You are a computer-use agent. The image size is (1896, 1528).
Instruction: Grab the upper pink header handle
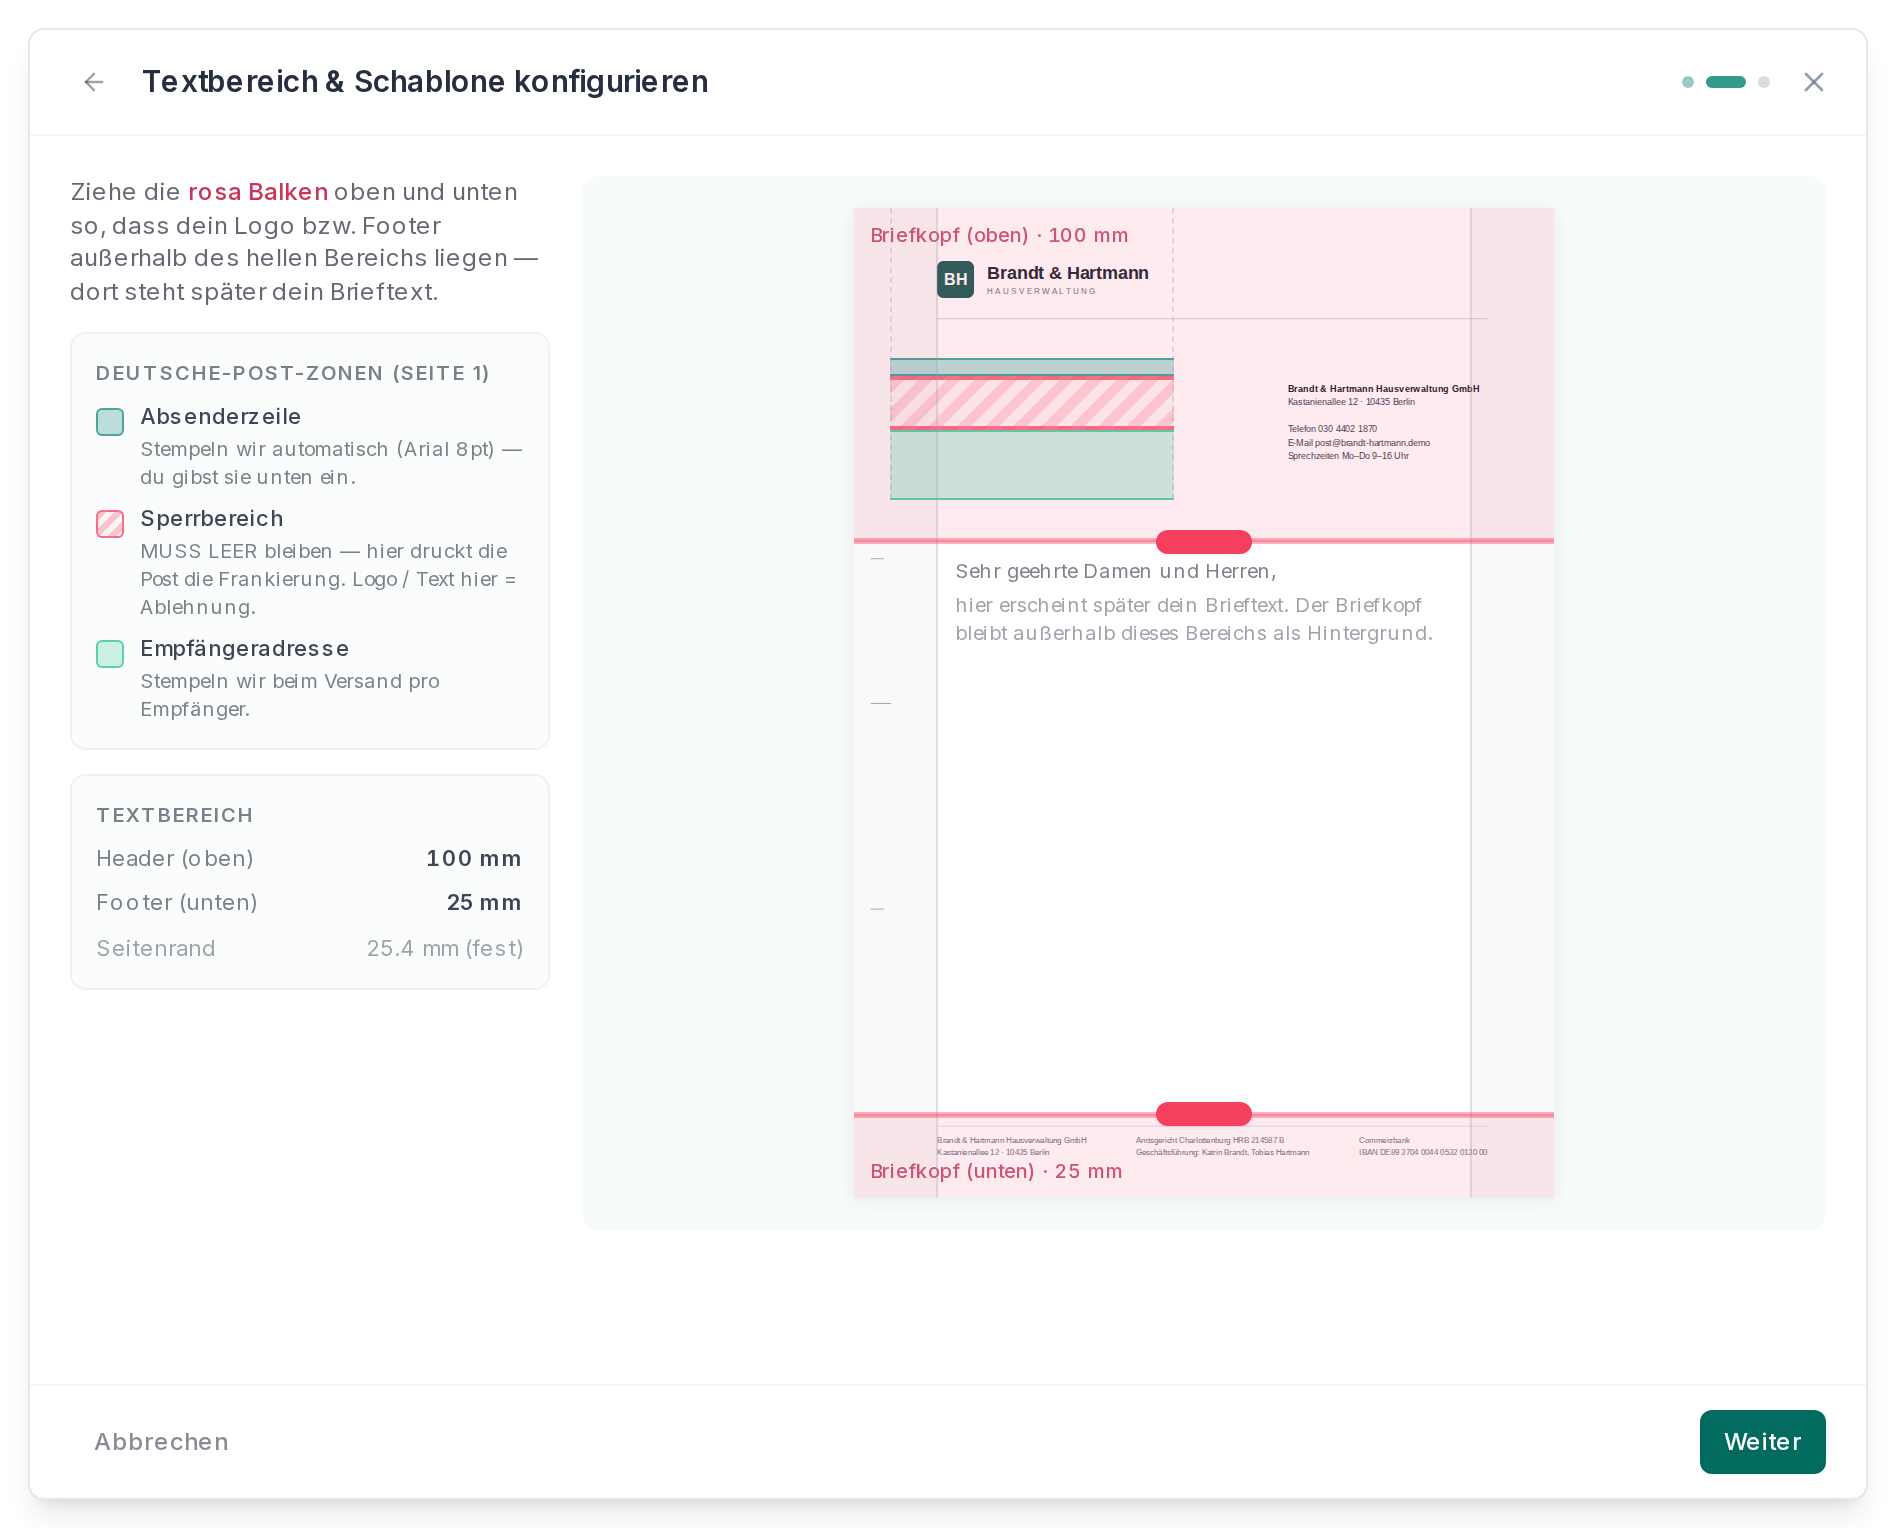[1204, 541]
